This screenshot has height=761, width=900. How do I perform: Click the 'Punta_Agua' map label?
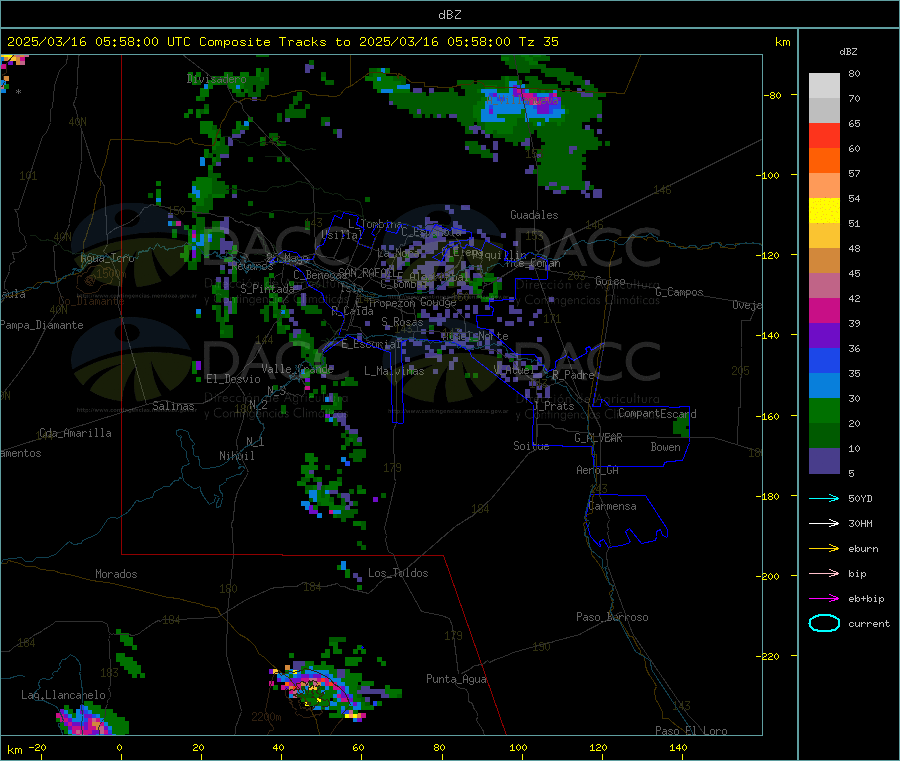coord(456,680)
